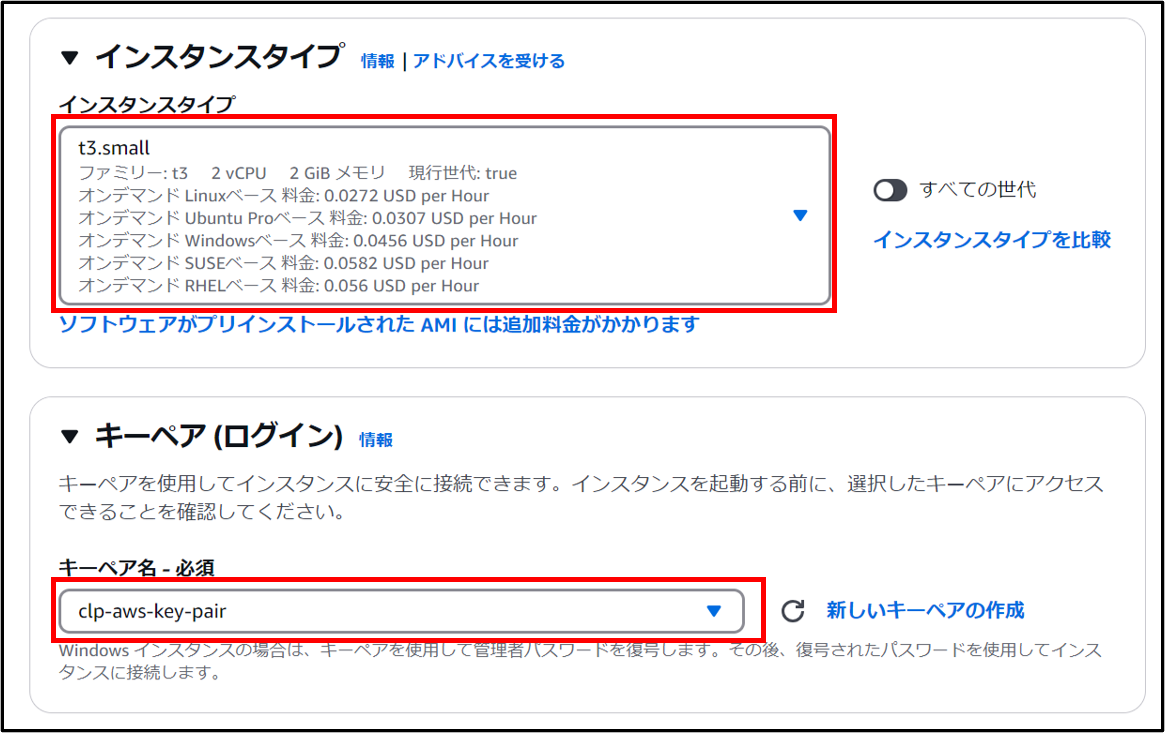Click the AMI 追加料金 notice link

click(x=379, y=325)
